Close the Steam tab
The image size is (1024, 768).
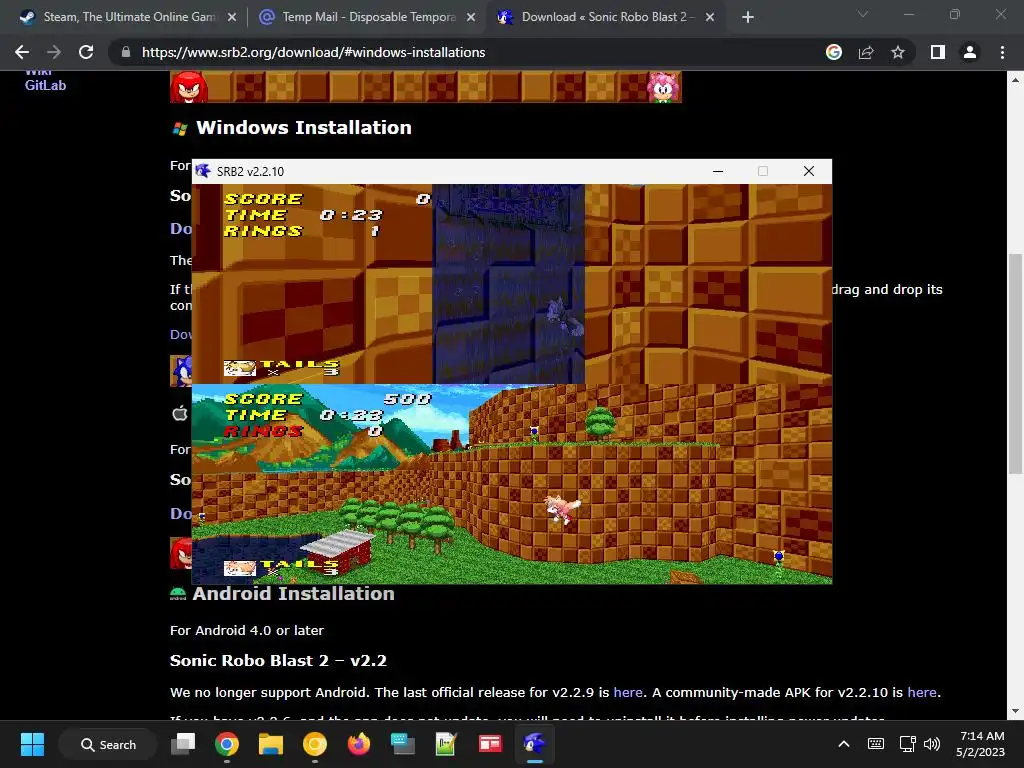click(x=232, y=18)
